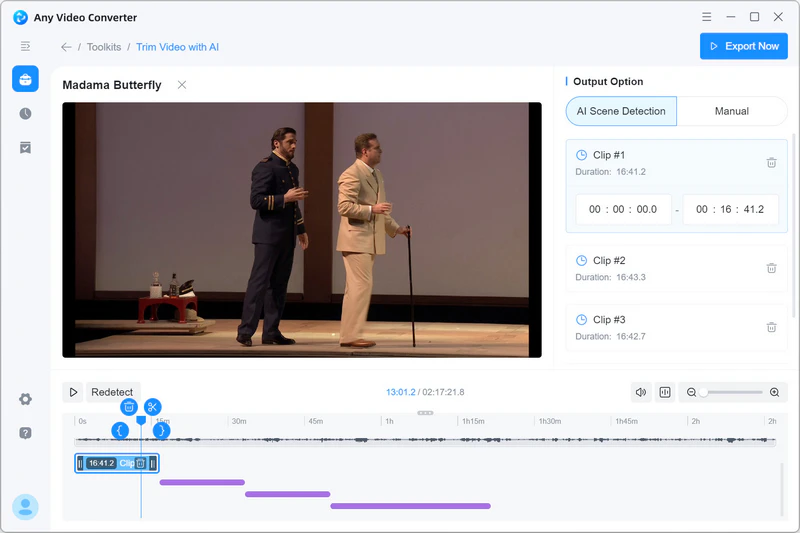The image size is (800, 533).
Task: Set clip start with left bracket icon
Action: pos(120,430)
